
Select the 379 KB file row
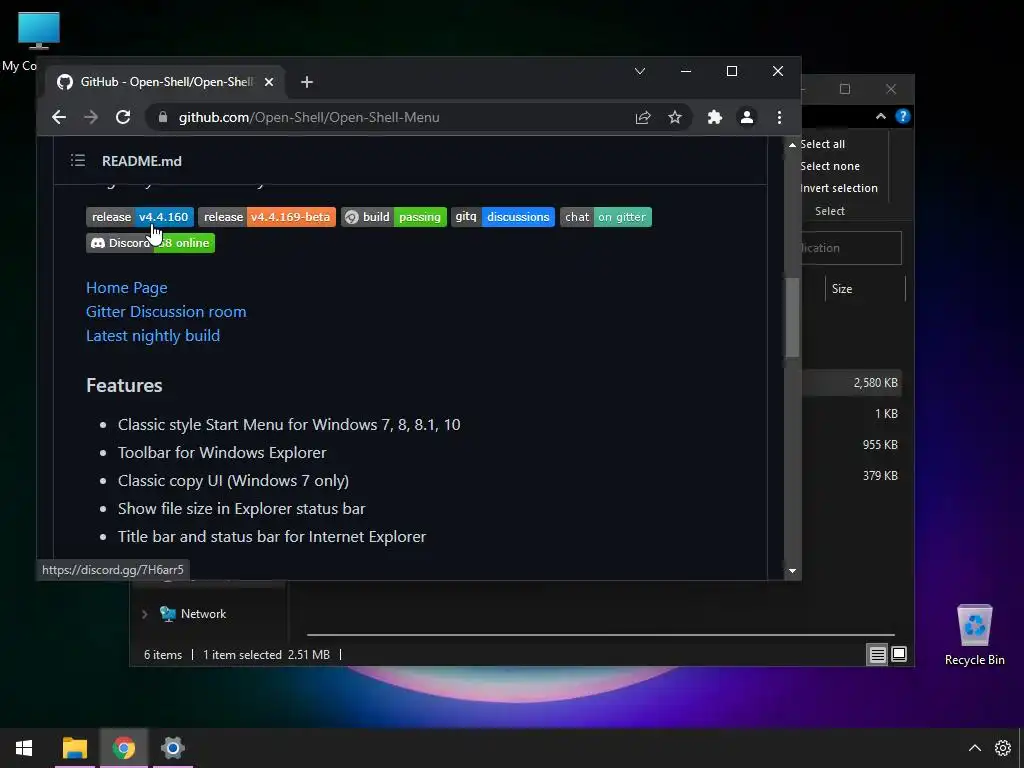pyautogui.click(x=851, y=475)
